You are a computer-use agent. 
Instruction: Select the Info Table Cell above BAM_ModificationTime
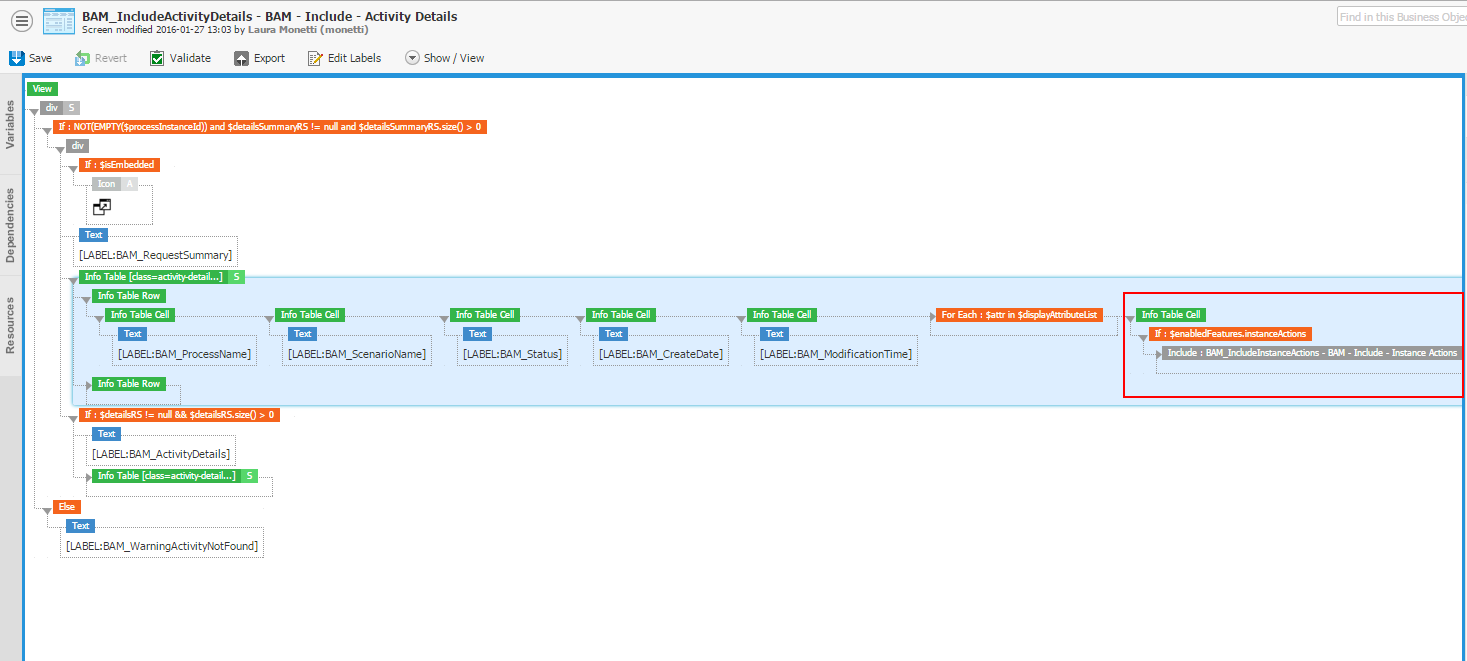click(783, 315)
